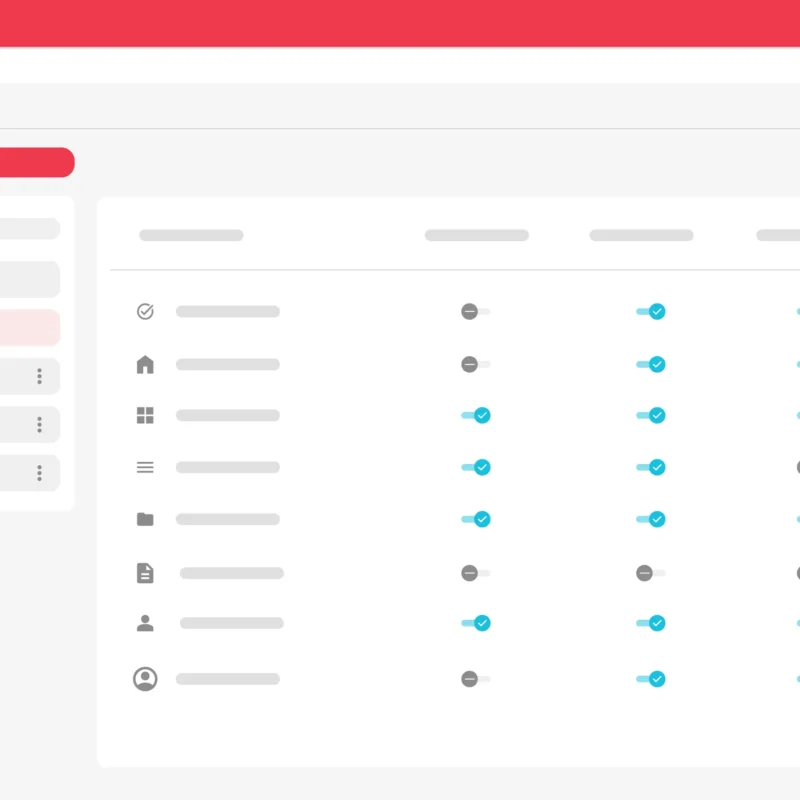Enable first-column toggle in home row
Screen dimensions: 800x800
(476, 364)
